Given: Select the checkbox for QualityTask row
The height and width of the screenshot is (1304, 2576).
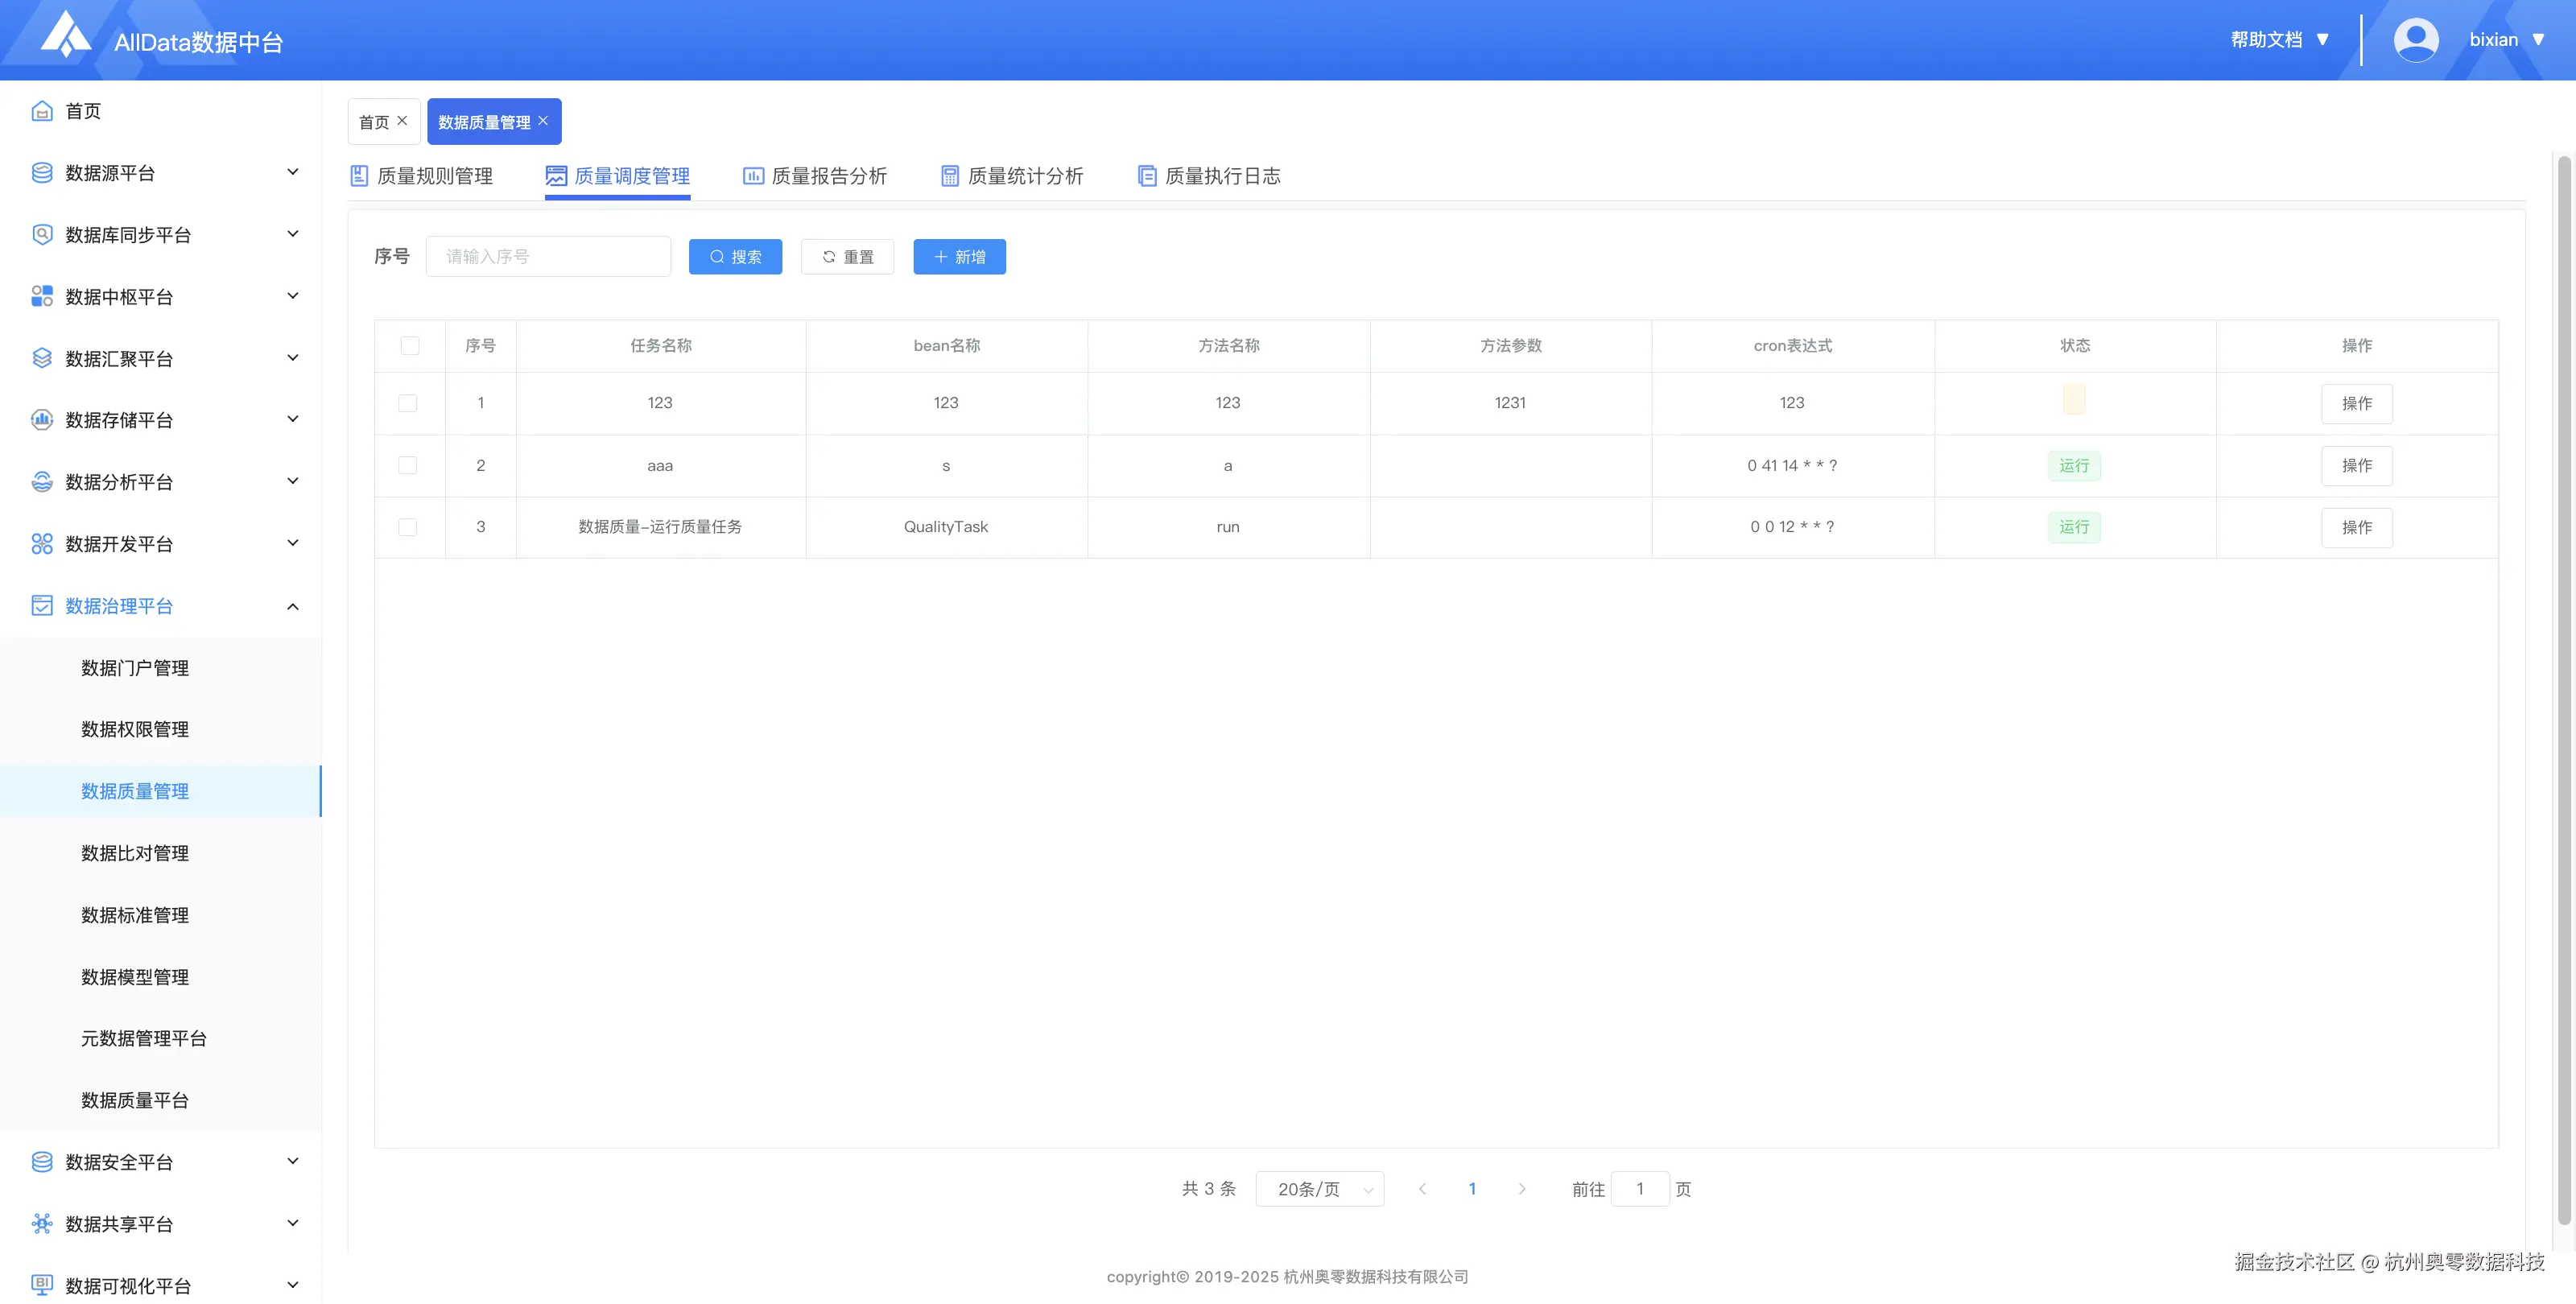Looking at the screenshot, I should click(x=408, y=527).
